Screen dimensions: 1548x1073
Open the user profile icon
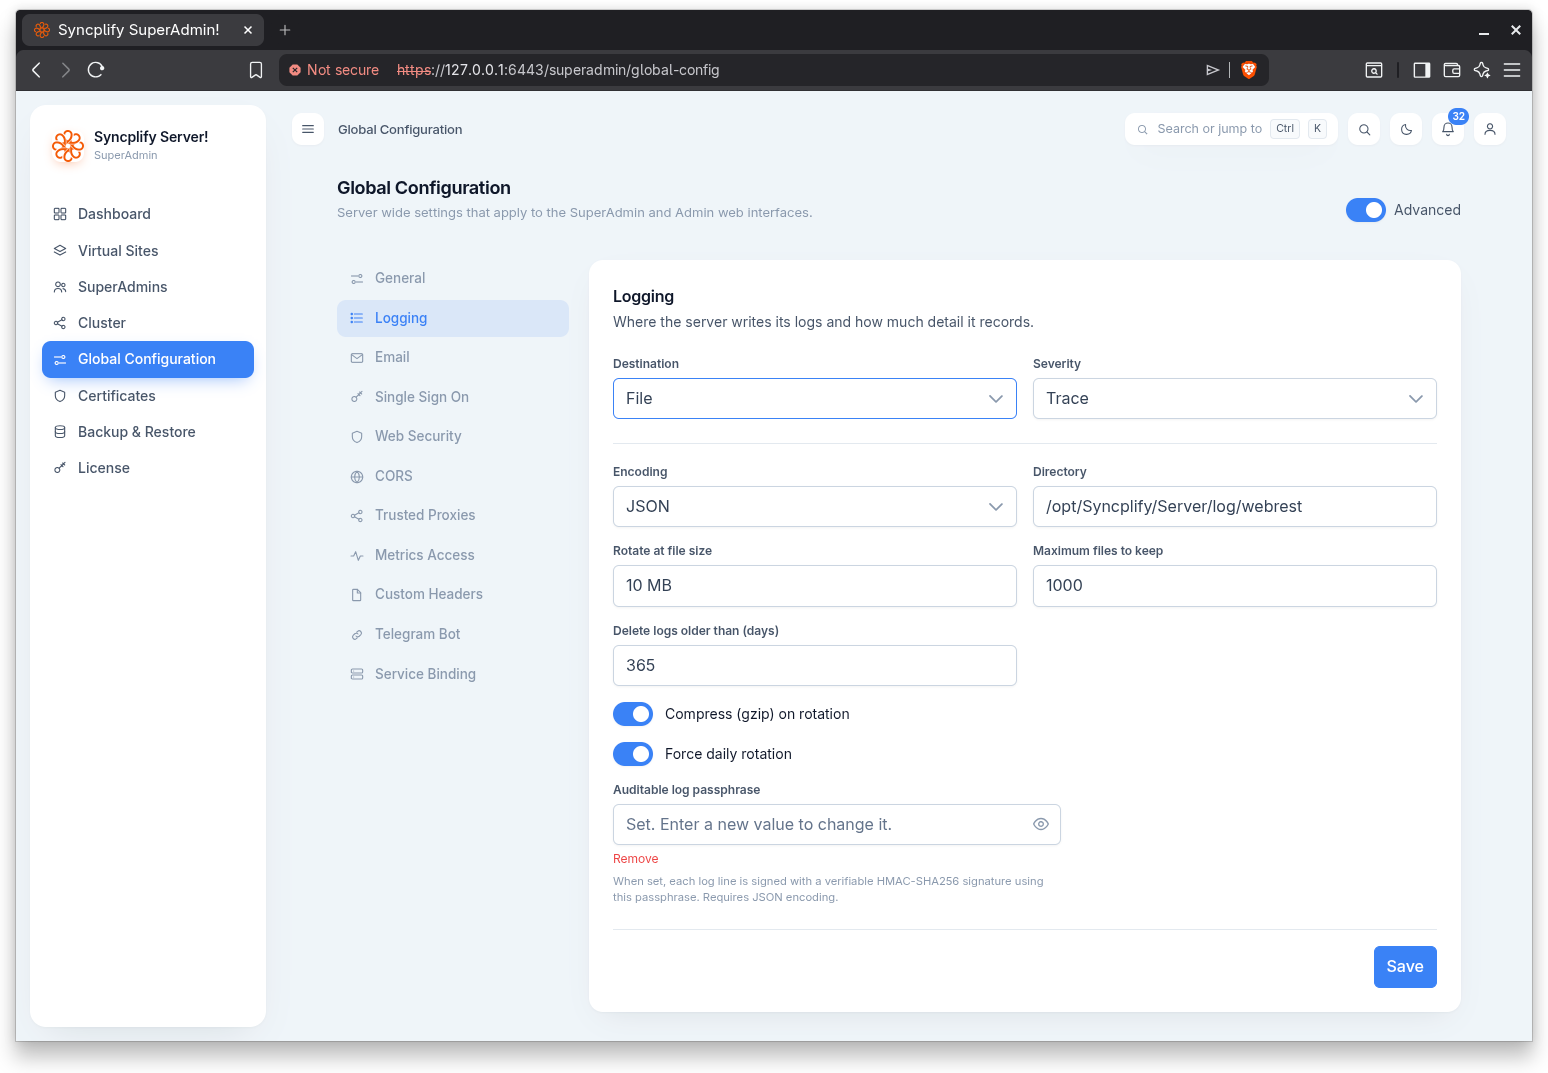click(1490, 129)
